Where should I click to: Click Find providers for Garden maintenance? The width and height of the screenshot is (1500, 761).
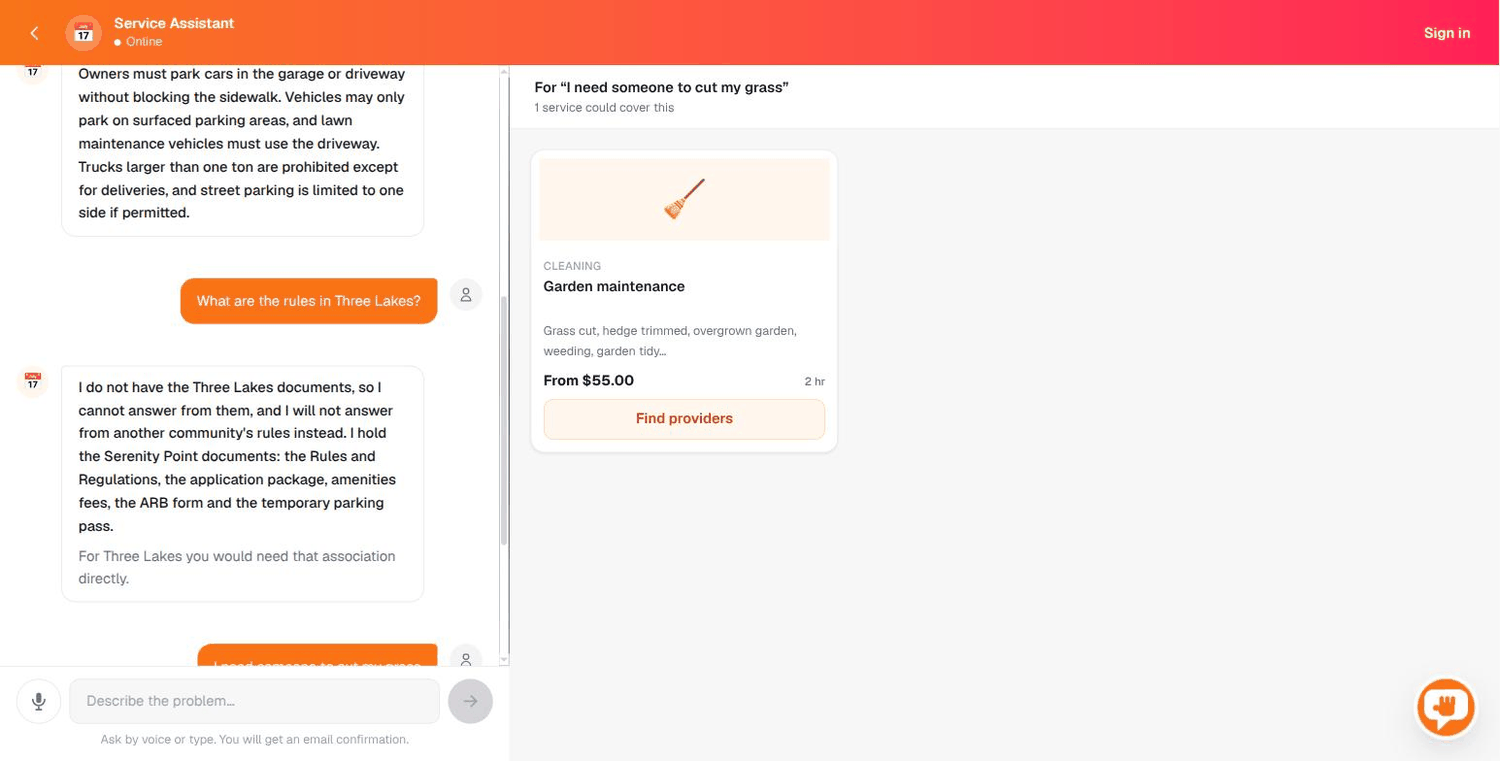point(684,419)
